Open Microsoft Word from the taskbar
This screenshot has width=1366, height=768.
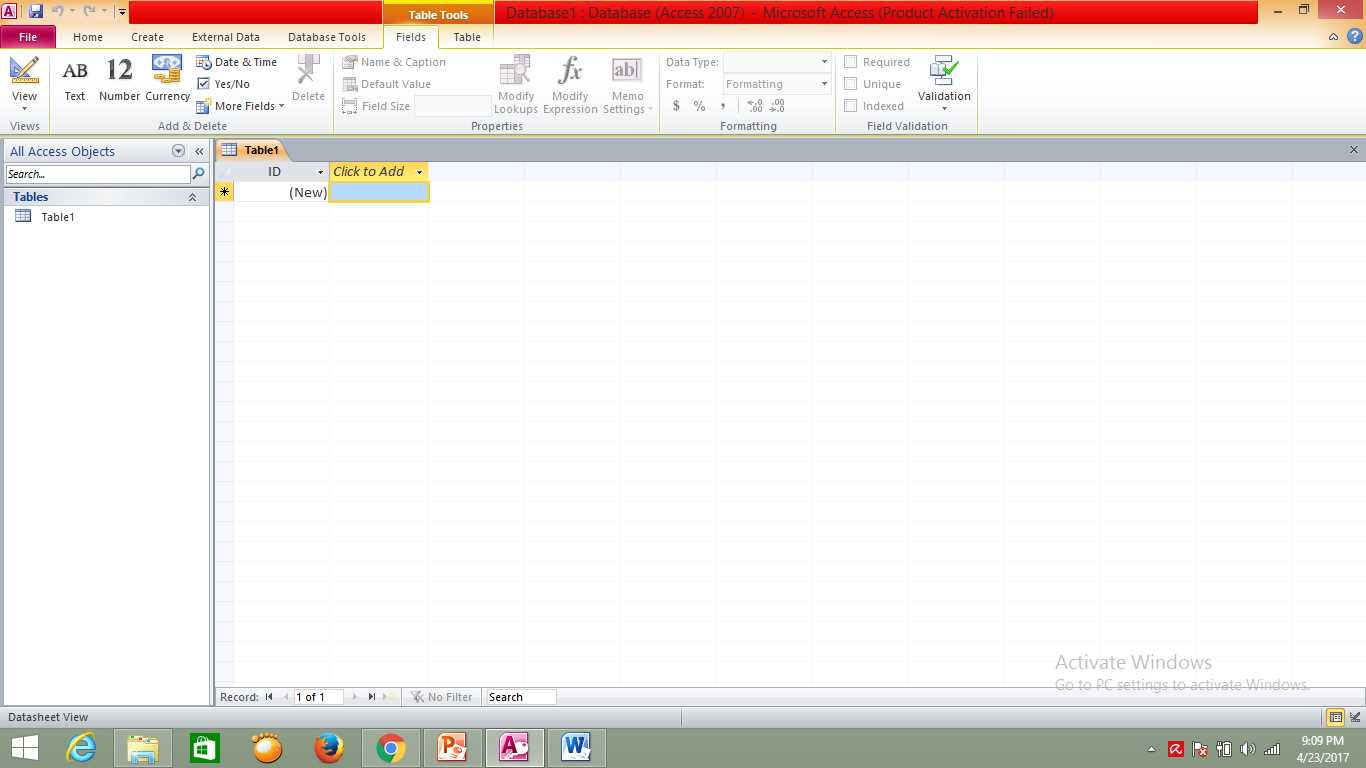(x=576, y=747)
